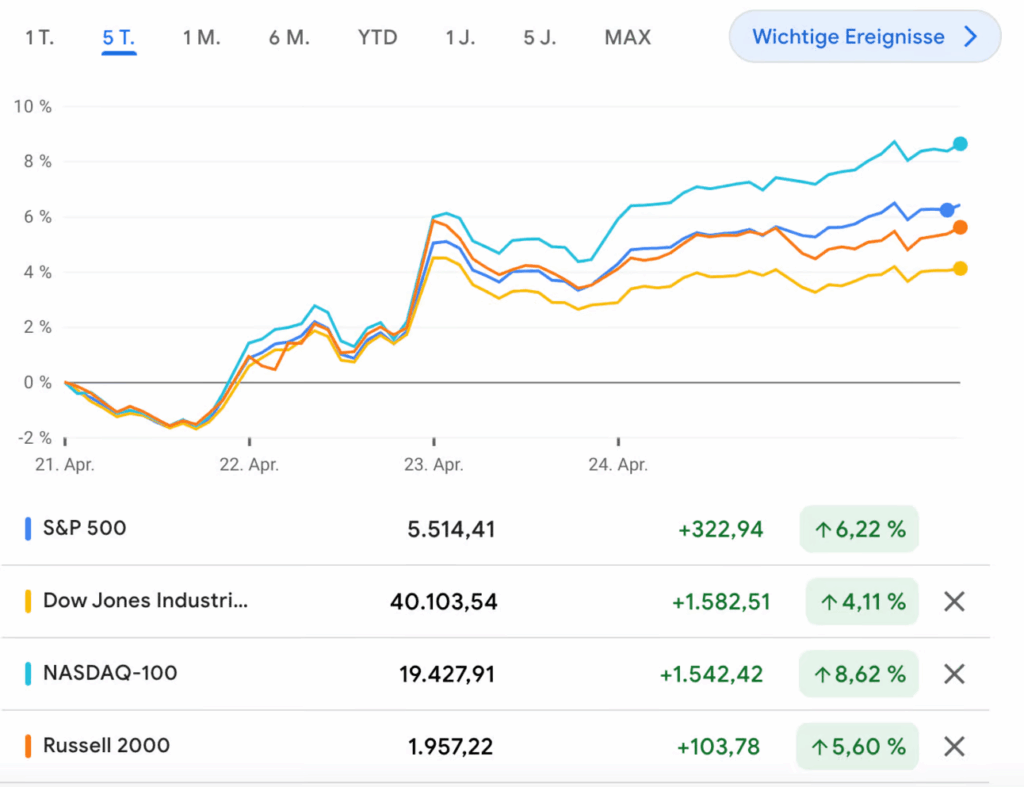Show the YTD time range
Image resolution: width=1024 pixels, height=787 pixels.
(x=377, y=38)
